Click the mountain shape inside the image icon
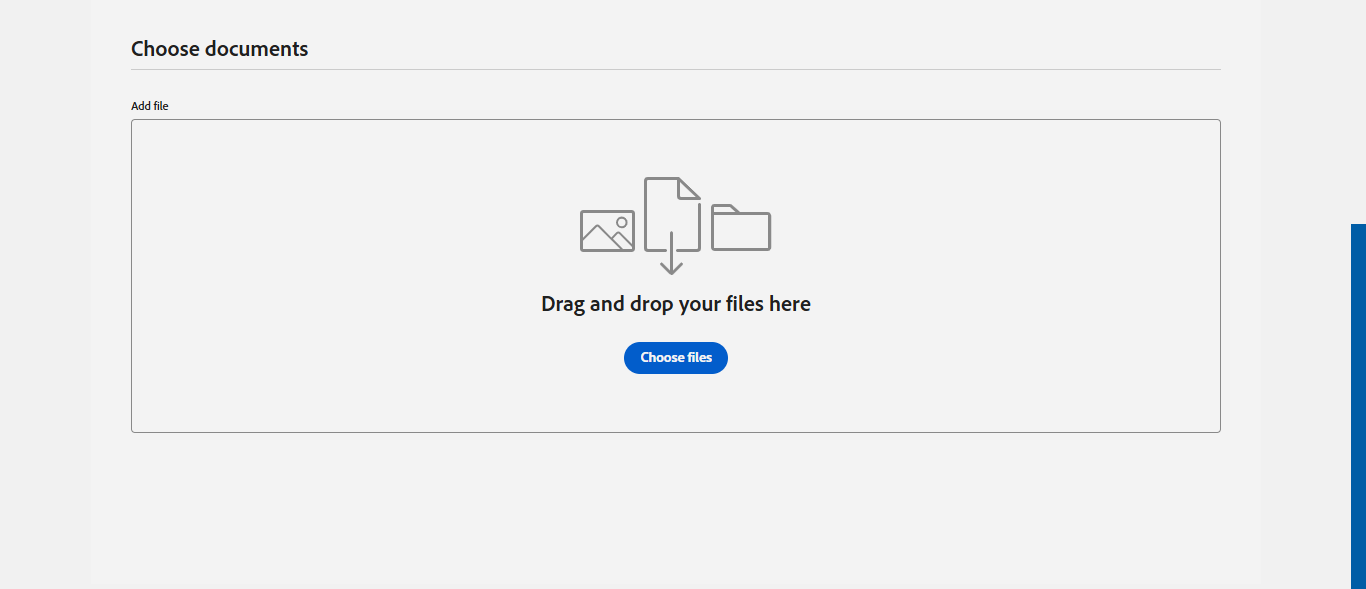 604,239
